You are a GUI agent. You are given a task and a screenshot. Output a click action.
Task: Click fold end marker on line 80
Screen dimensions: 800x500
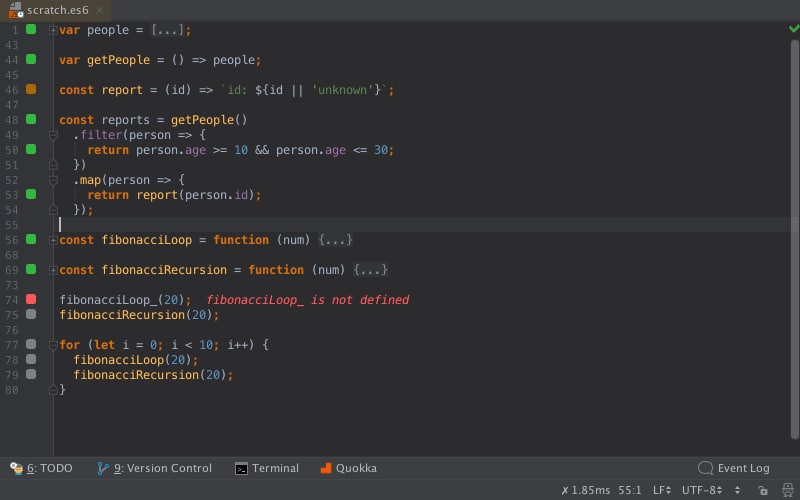[53, 390]
